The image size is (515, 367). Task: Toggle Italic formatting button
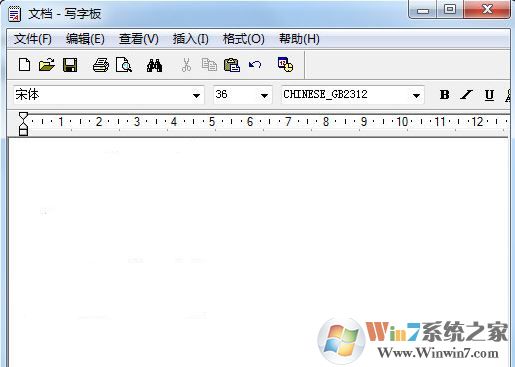click(466, 95)
